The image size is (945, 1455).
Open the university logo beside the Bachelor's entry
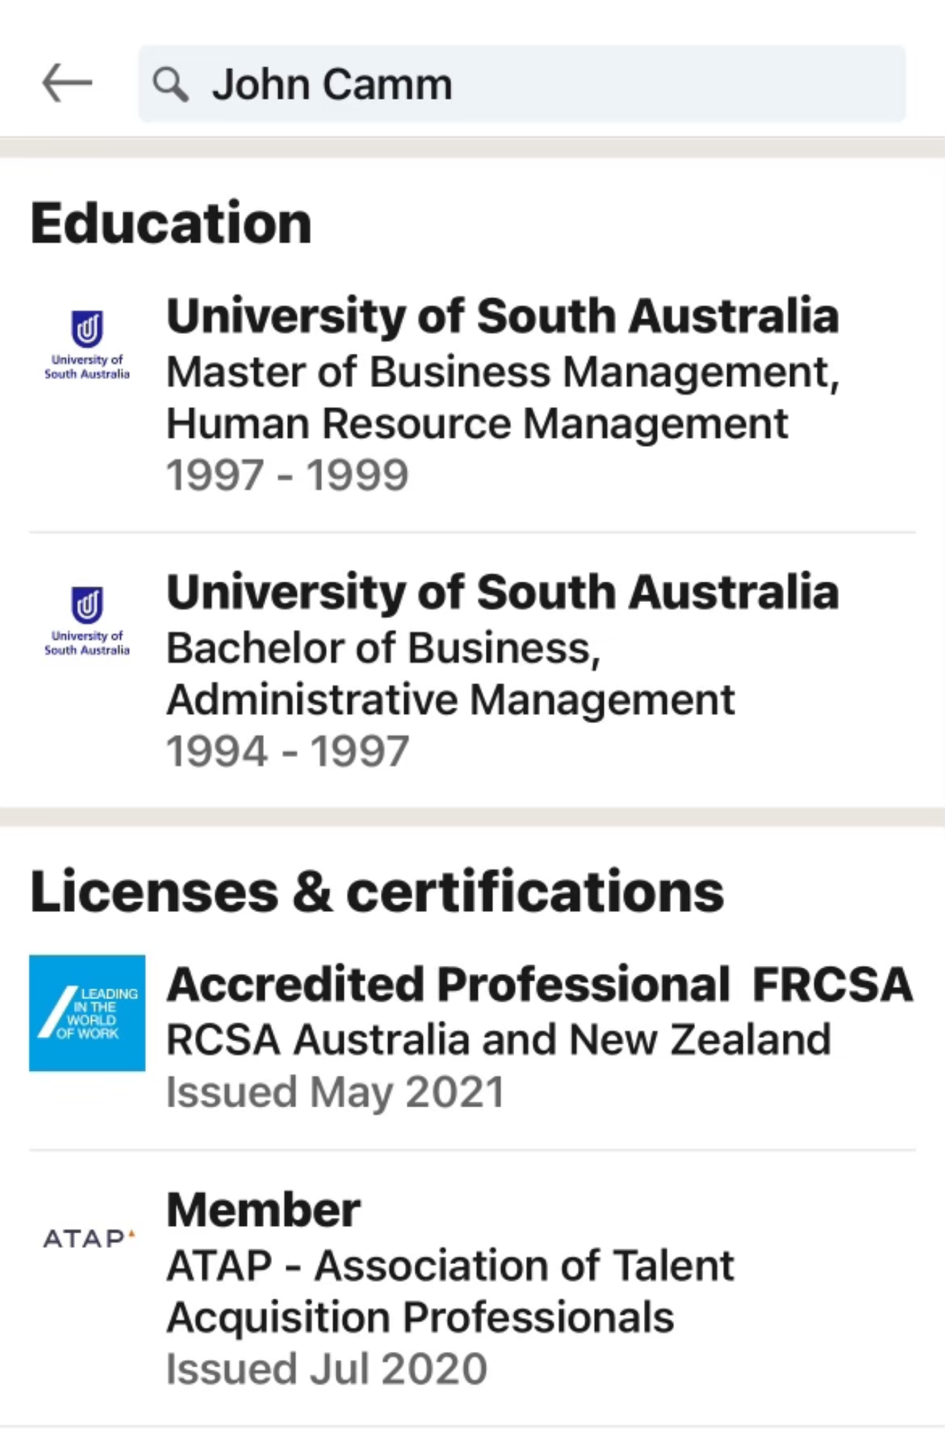pos(87,620)
